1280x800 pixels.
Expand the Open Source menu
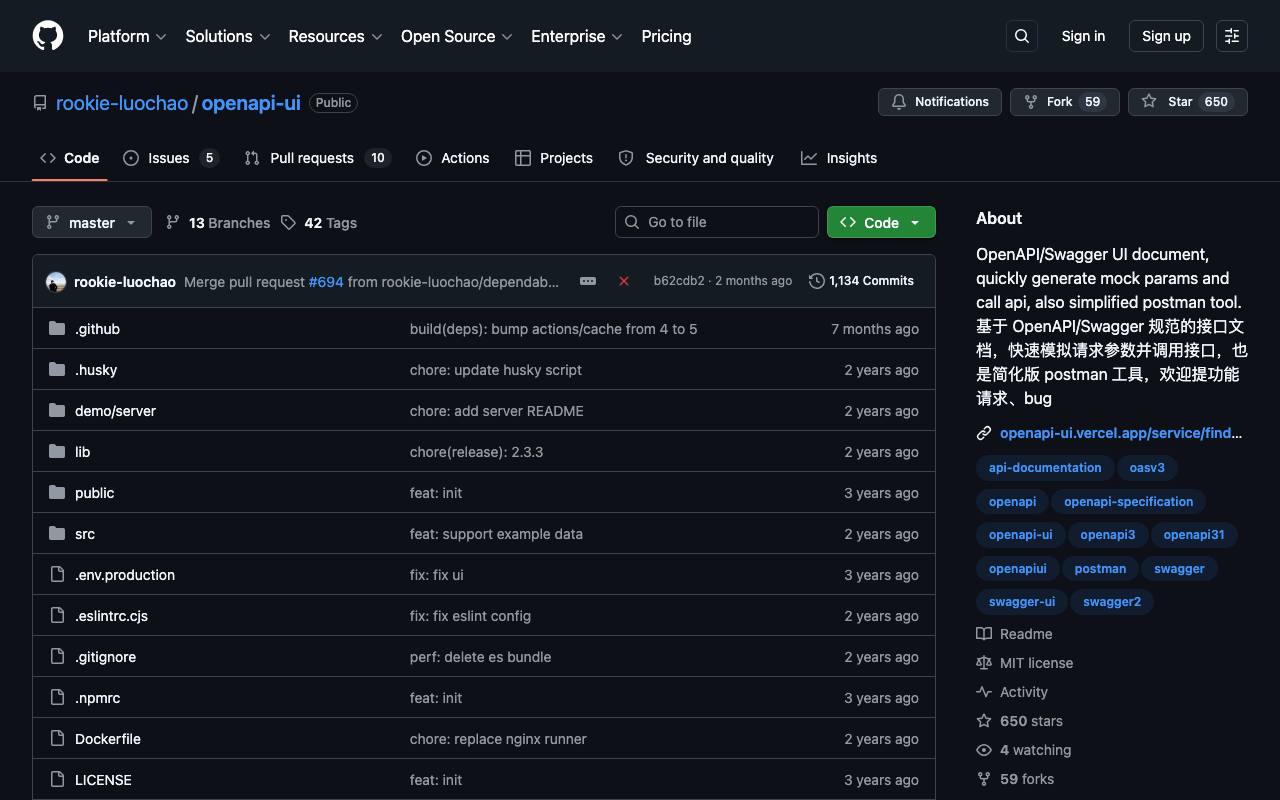(x=457, y=36)
